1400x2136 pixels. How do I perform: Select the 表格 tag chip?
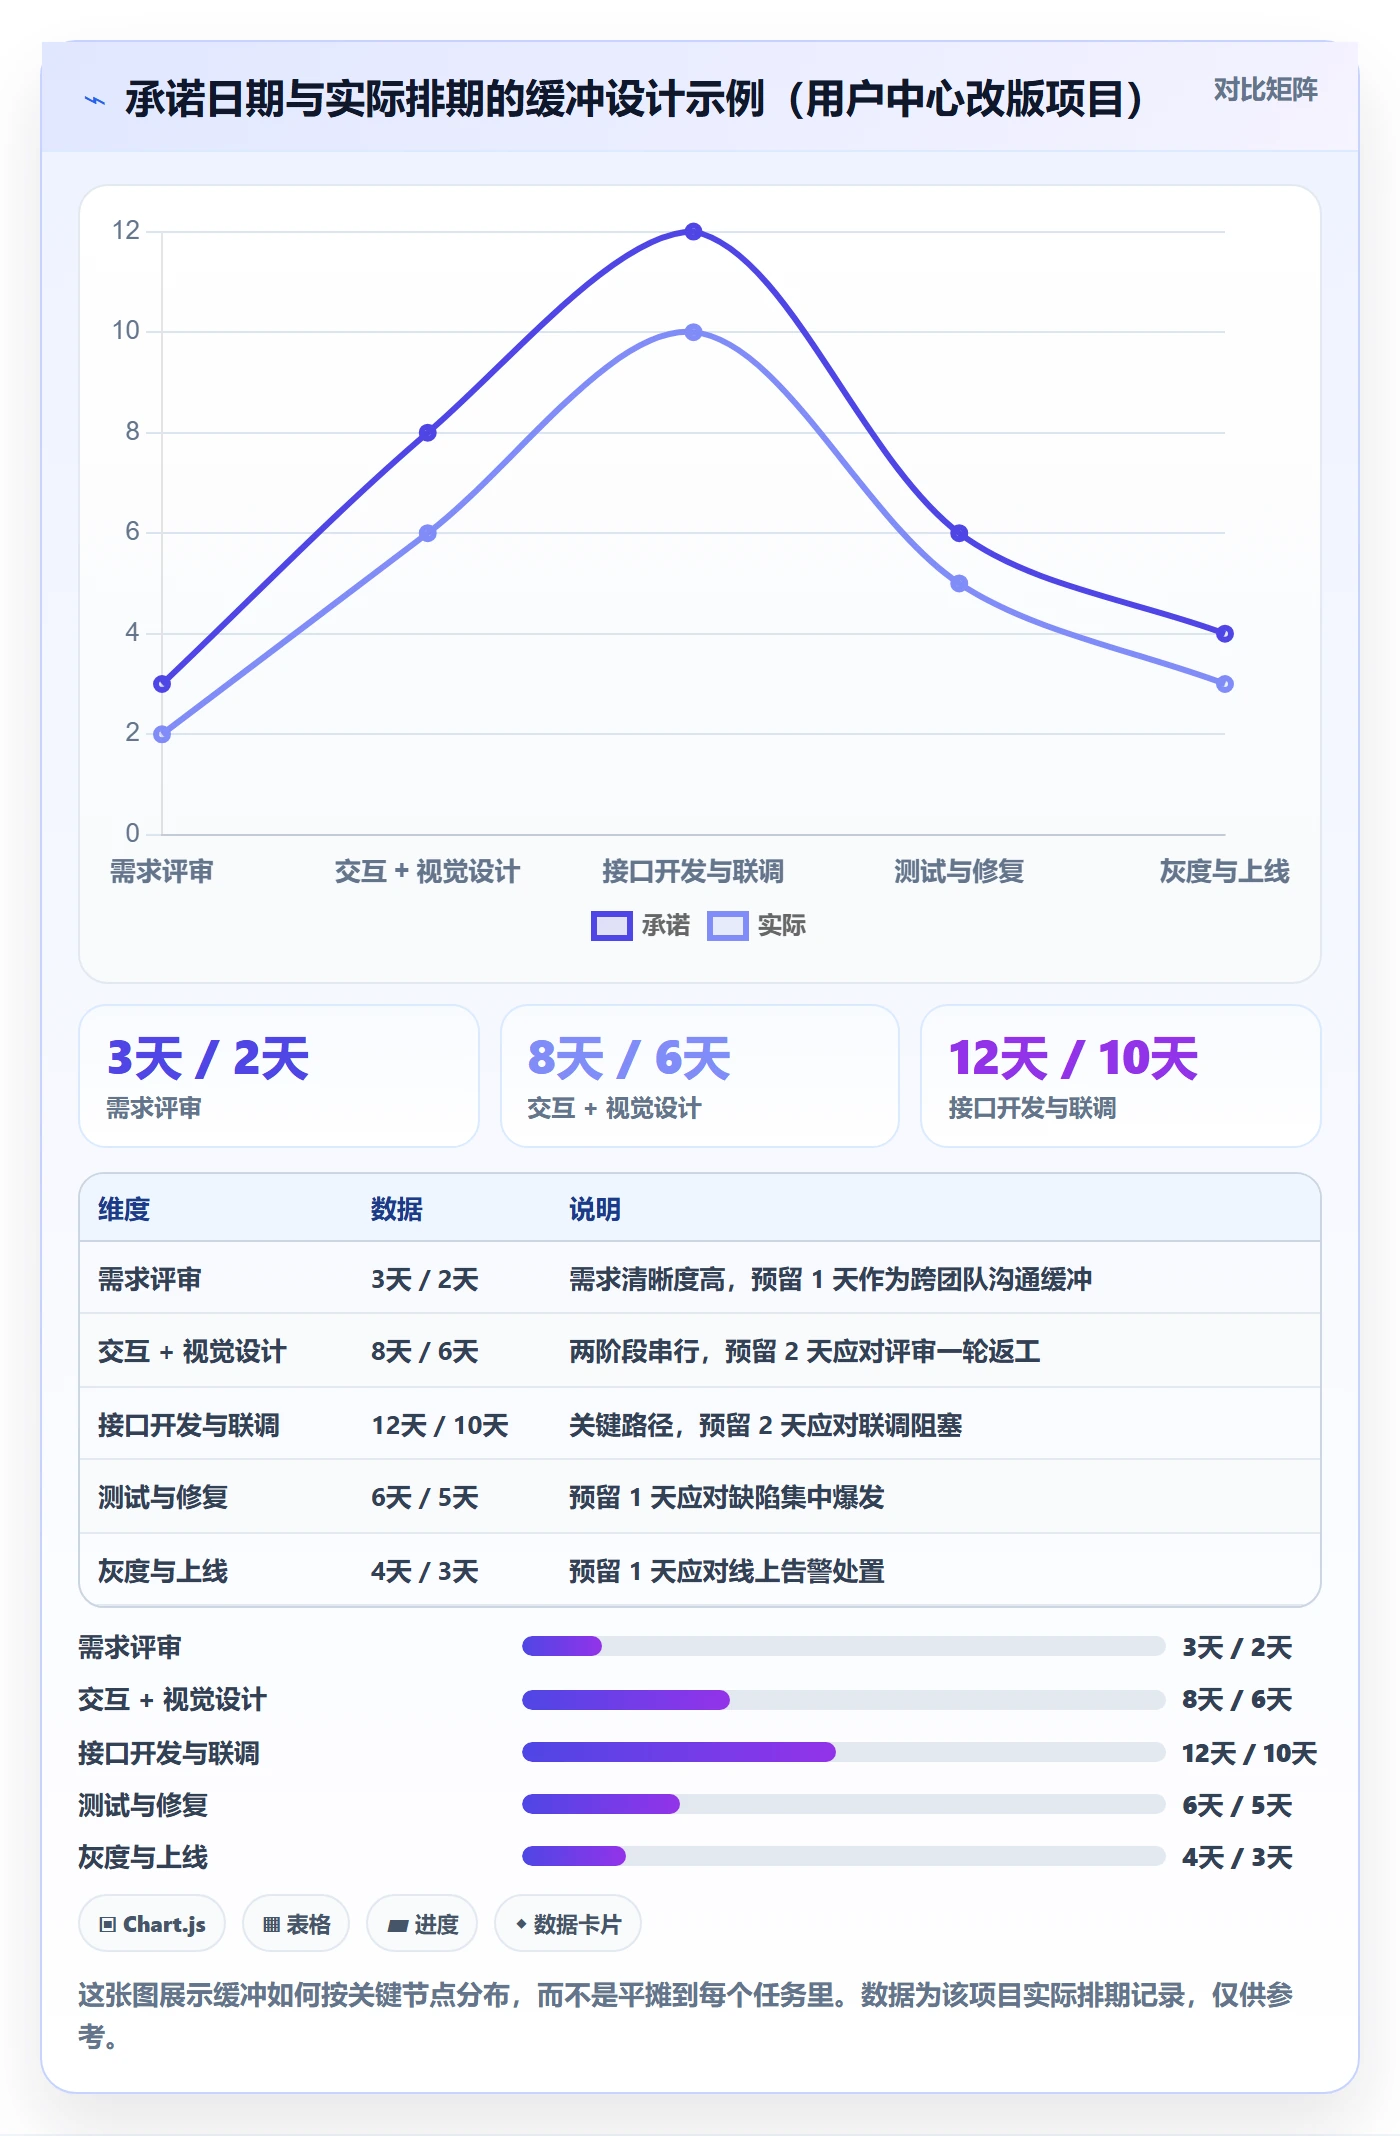[296, 1924]
